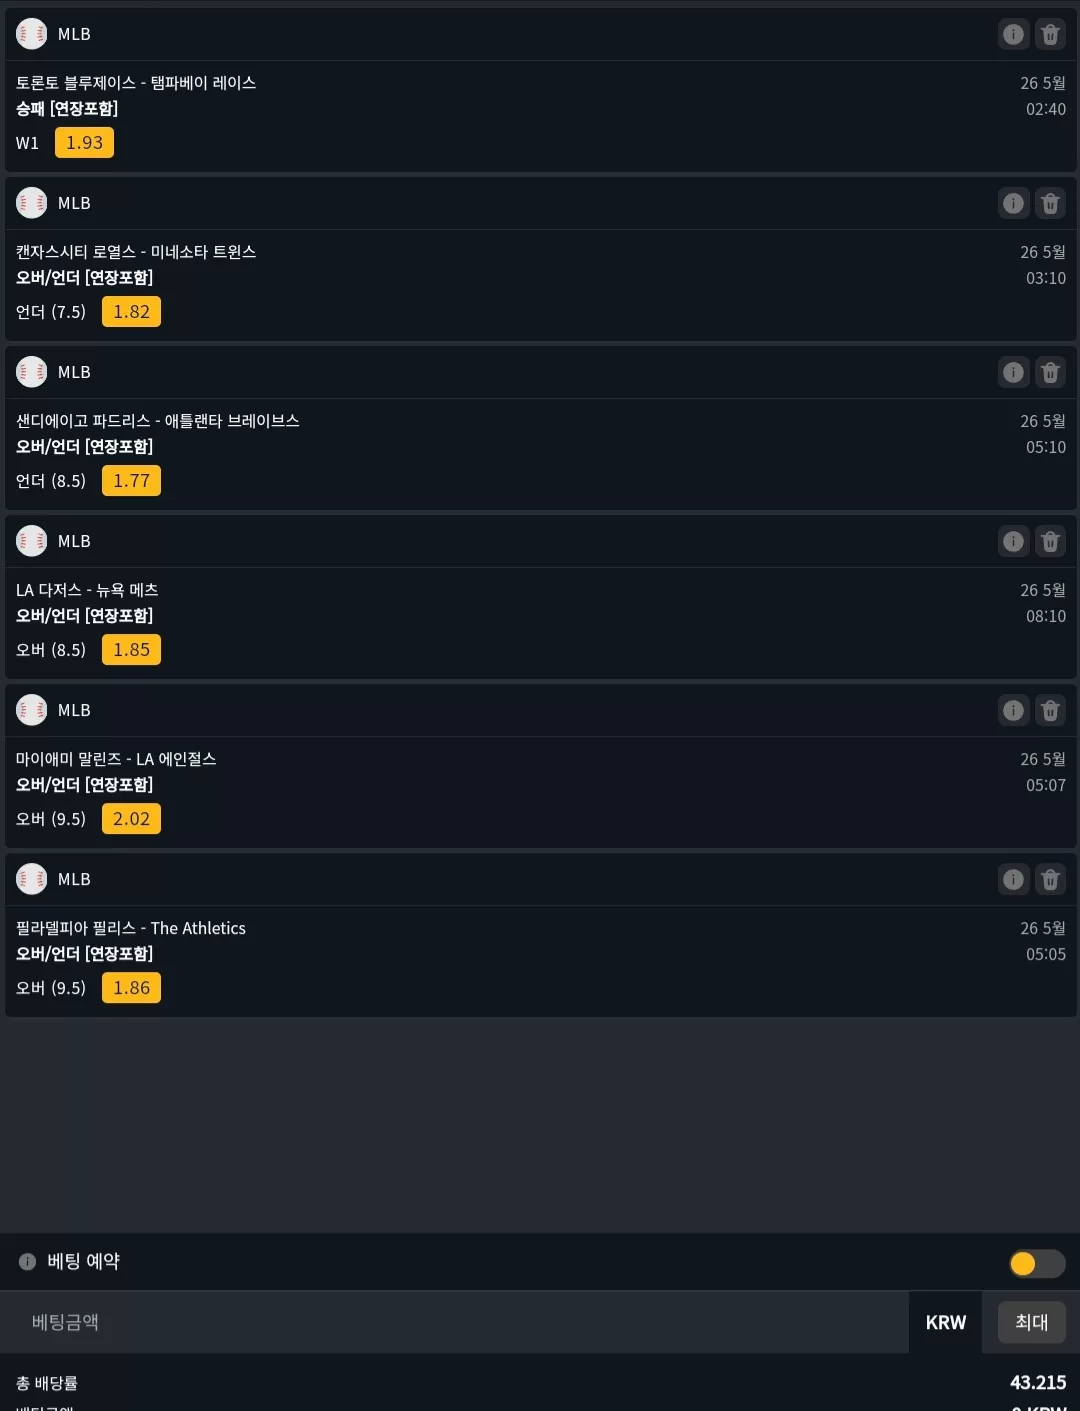Focus the 베팅금액 input field
Screen dimensions: 1080x1411
coord(455,1322)
